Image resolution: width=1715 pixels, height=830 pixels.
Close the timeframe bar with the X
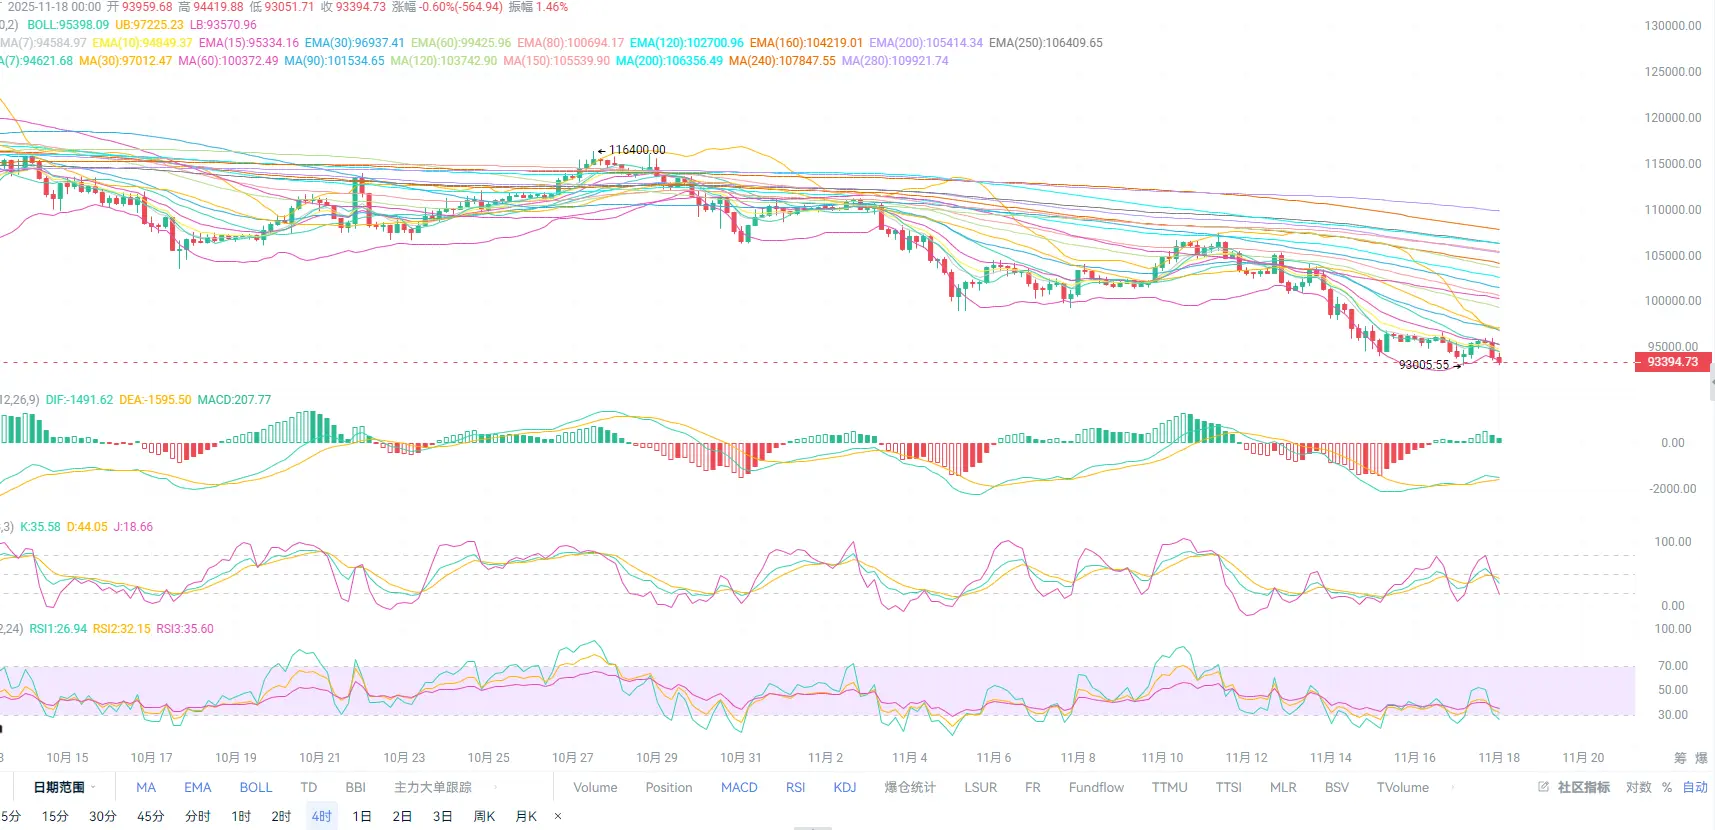[558, 816]
